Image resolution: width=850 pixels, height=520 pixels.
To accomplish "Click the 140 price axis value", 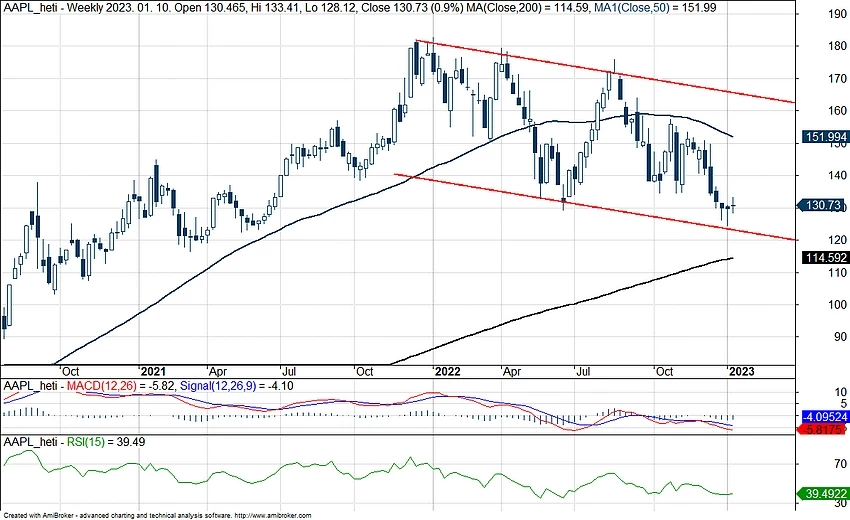I will click(x=838, y=175).
